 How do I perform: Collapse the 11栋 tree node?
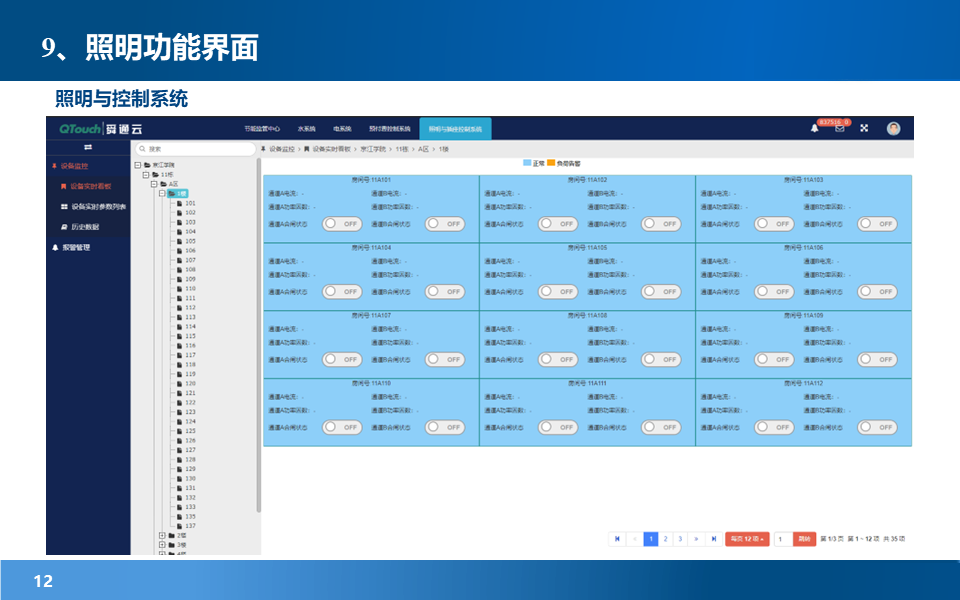click(x=146, y=174)
